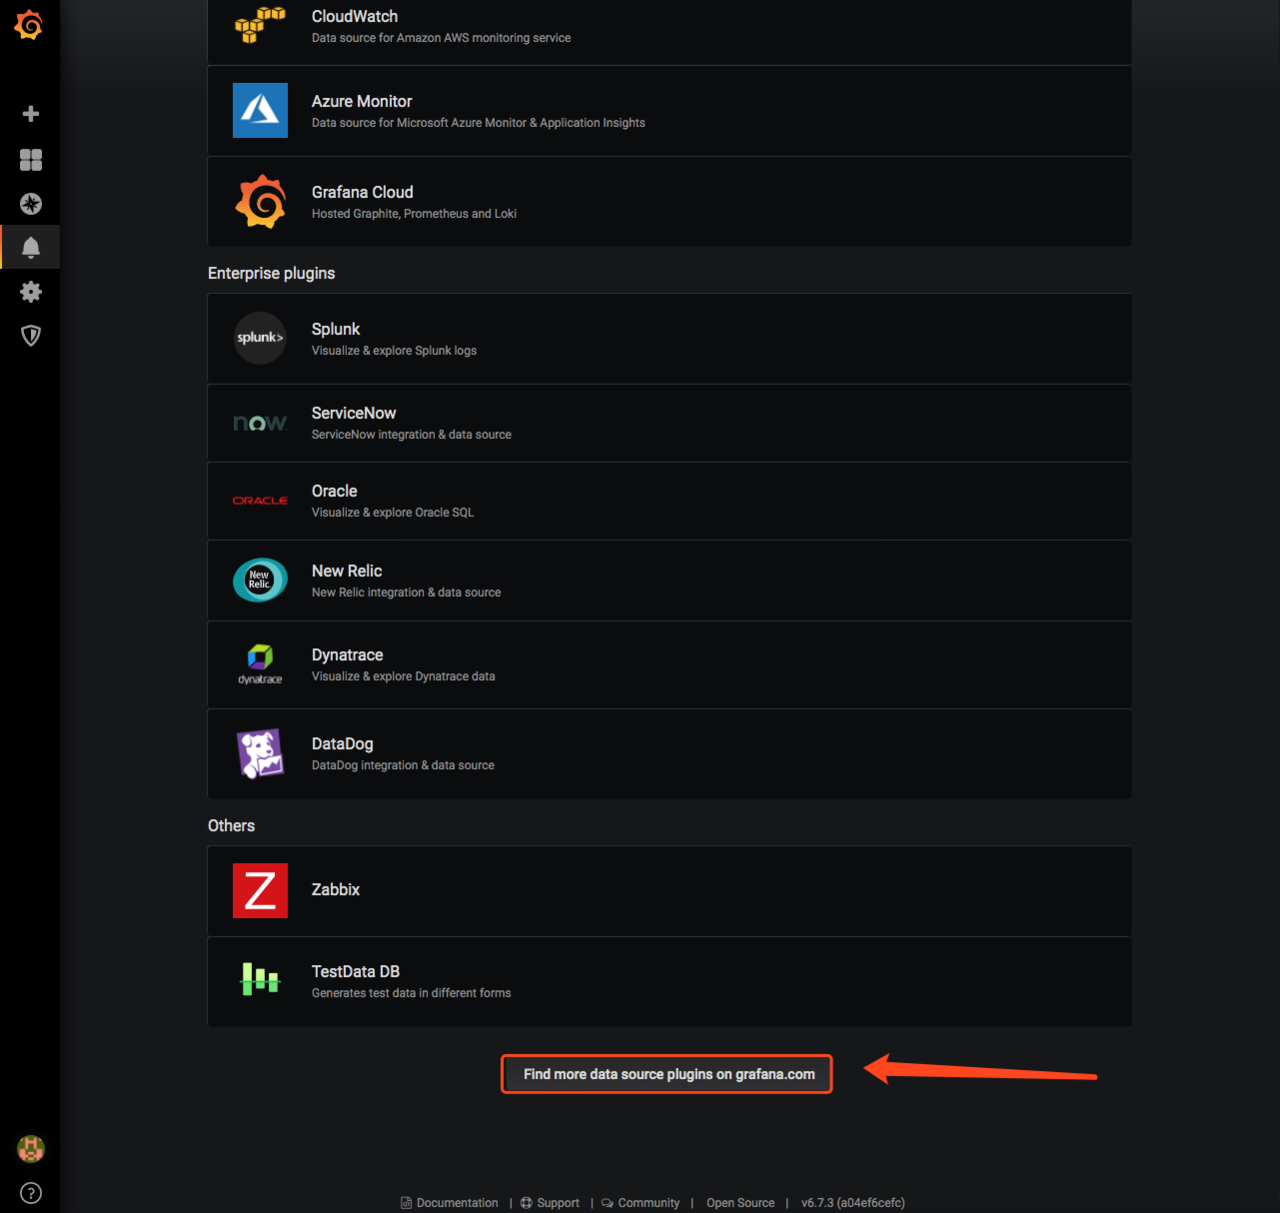Select the DataDog plugin title
This screenshot has height=1213, width=1280.
[x=342, y=744]
